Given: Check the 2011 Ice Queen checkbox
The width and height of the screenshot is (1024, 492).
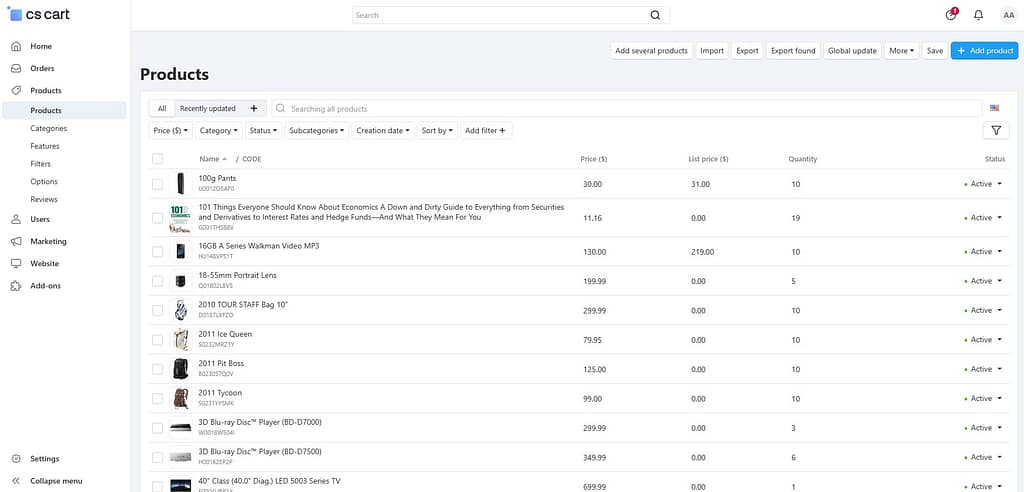Looking at the screenshot, I should click(x=157, y=340).
